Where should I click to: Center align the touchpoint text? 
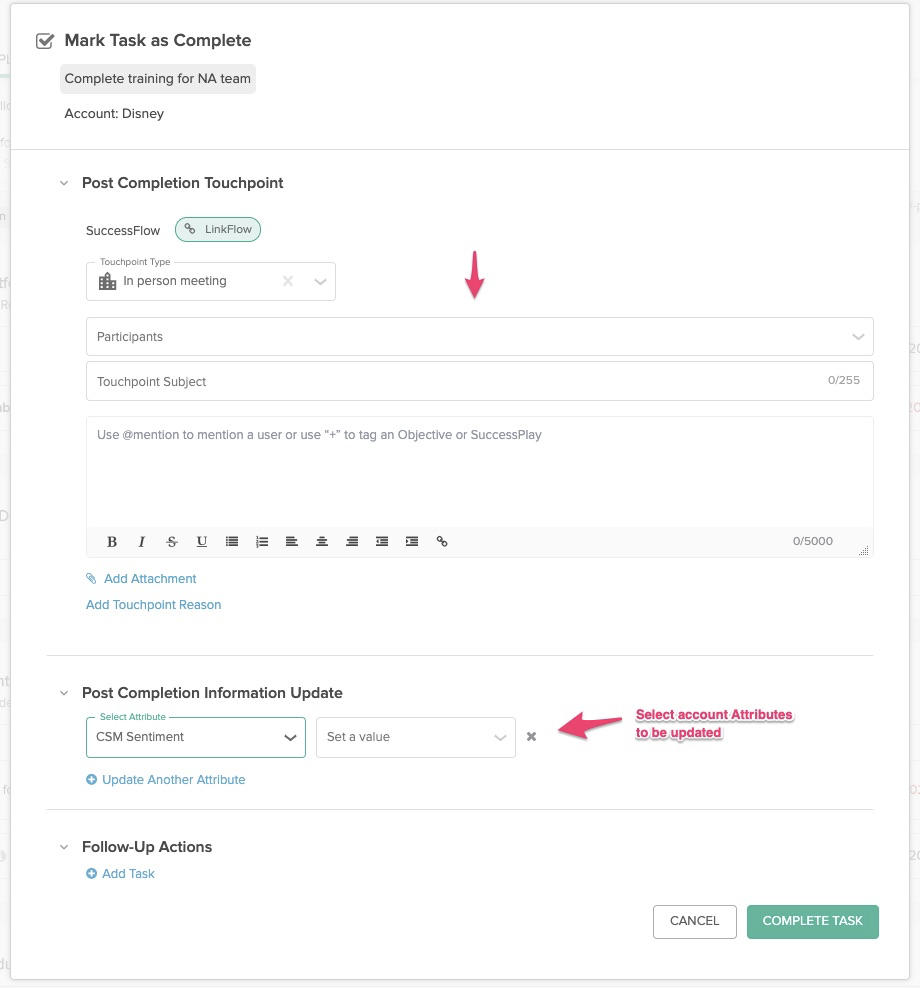(x=321, y=541)
